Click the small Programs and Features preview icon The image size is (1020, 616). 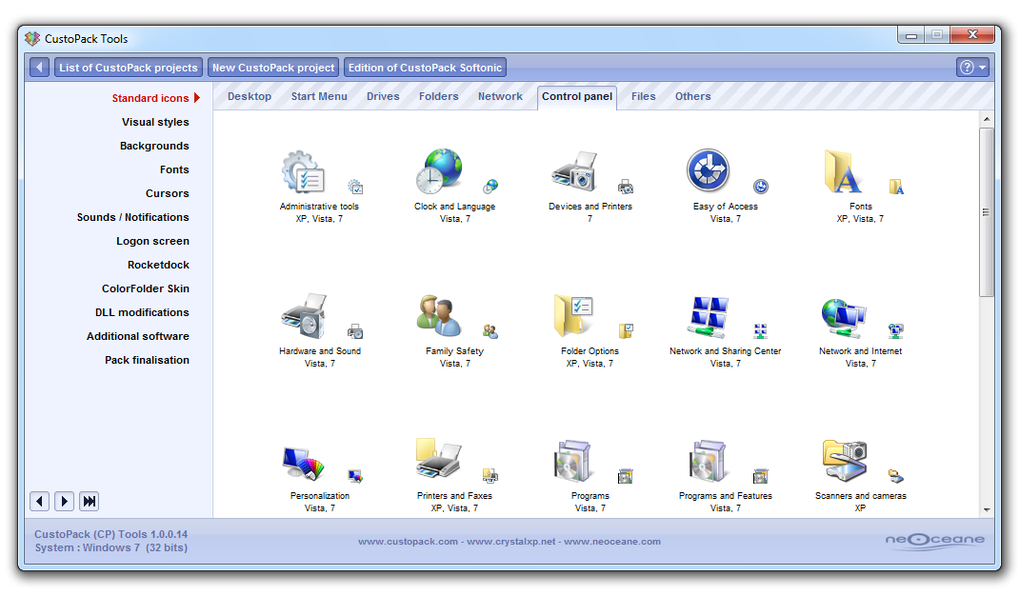point(760,476)
